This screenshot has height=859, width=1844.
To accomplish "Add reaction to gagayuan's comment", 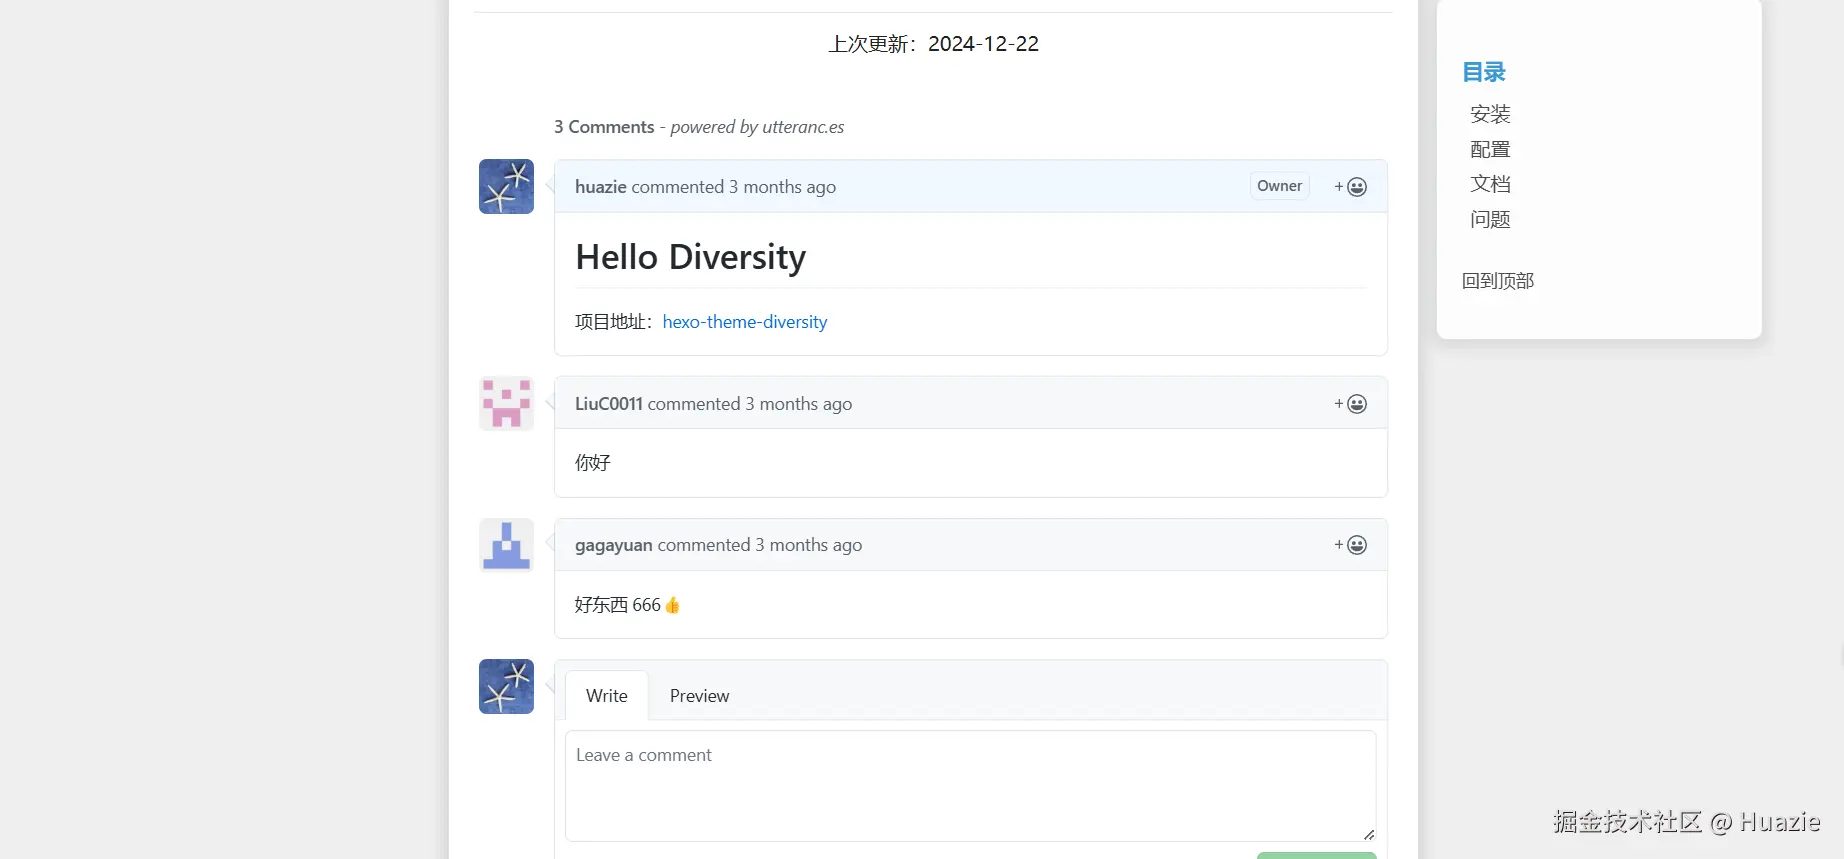I will click(x=1350, y=545).
